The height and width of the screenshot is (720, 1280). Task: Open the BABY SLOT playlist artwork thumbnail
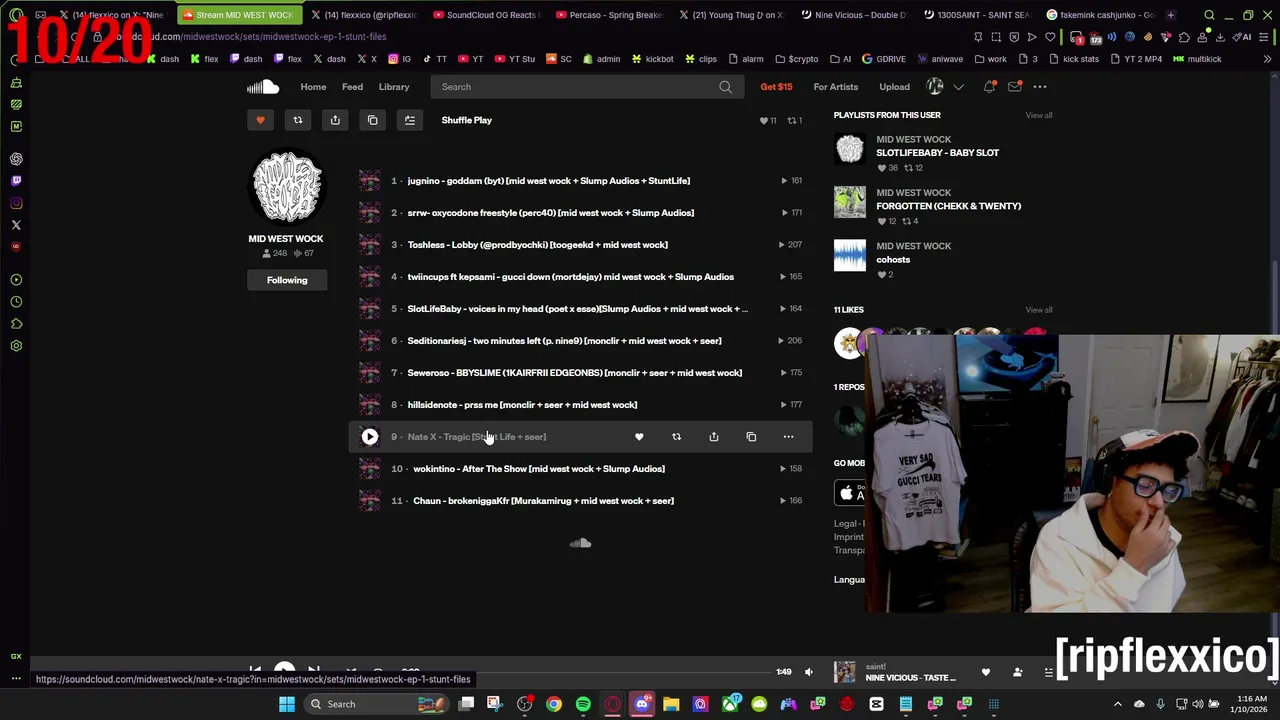click(850, 149)
